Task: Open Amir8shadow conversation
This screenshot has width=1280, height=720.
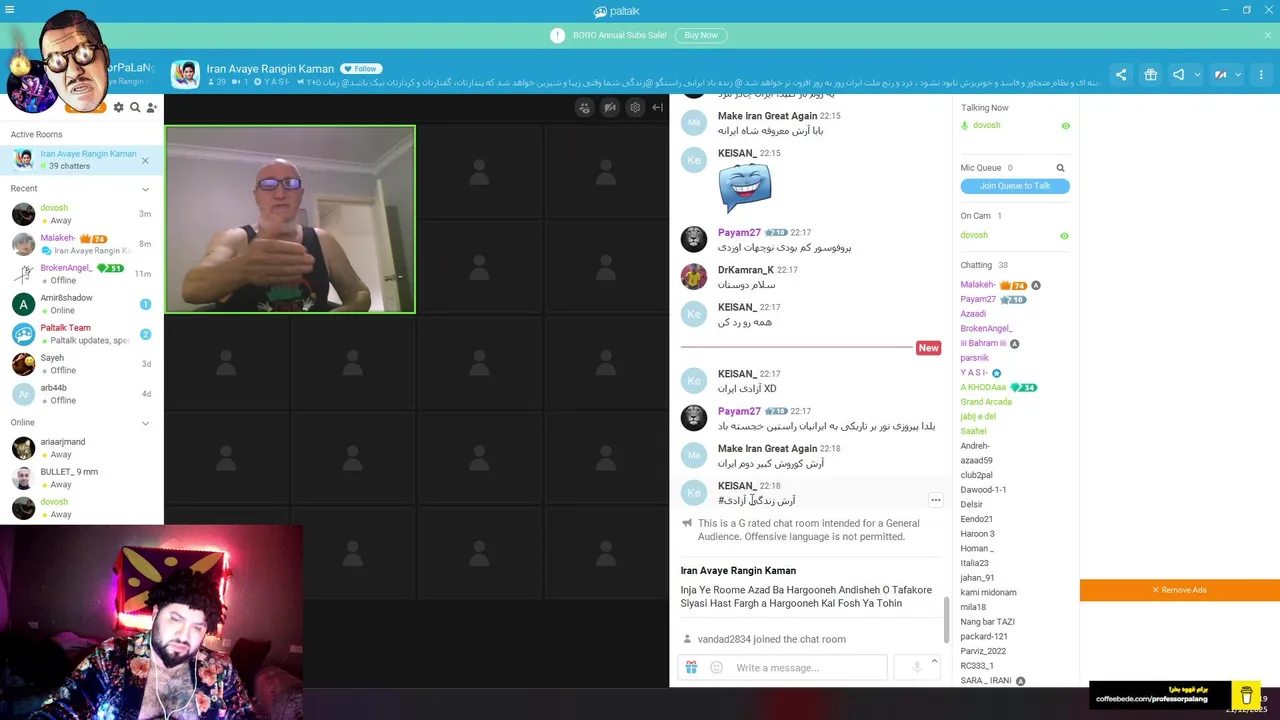Action: tap(81, 304)
